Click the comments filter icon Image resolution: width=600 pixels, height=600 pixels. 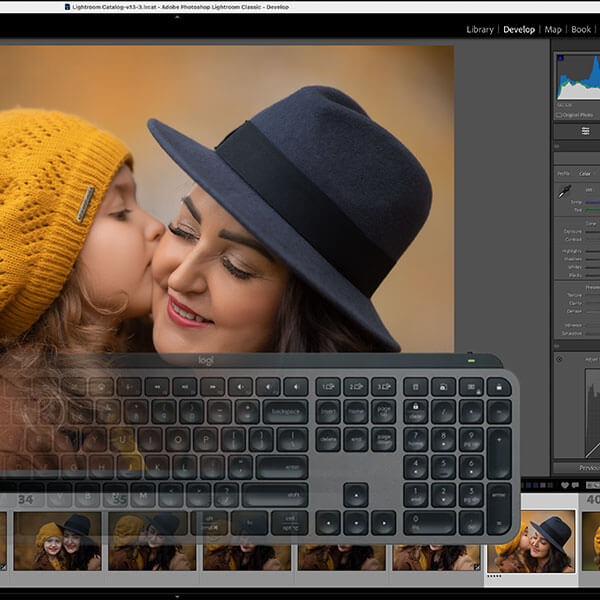[575, 485]
